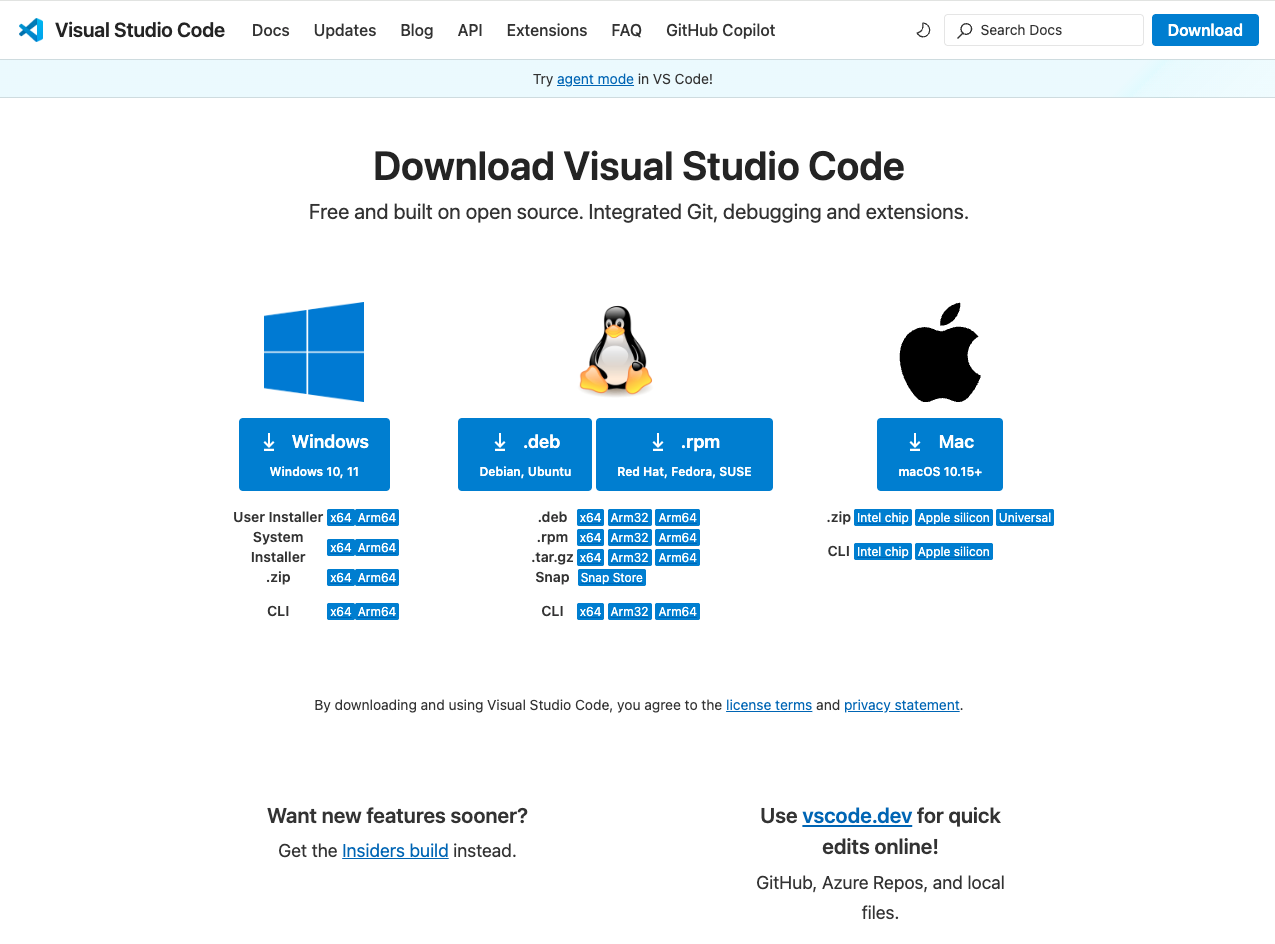
Task: Select x64 for Linux .rpm row
Action: (x=590, y=538)
